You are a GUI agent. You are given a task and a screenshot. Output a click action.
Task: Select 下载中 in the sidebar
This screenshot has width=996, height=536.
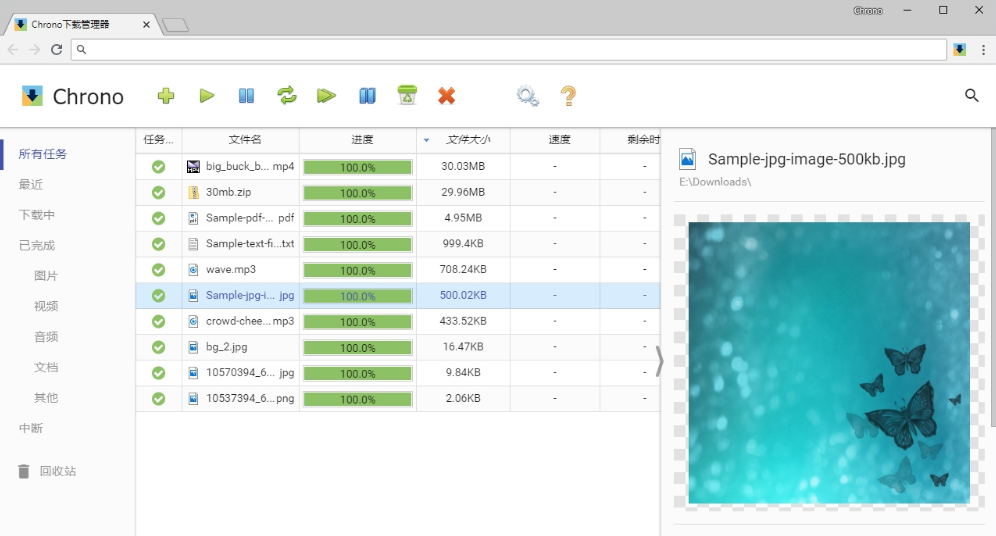(x=37, y=215)
